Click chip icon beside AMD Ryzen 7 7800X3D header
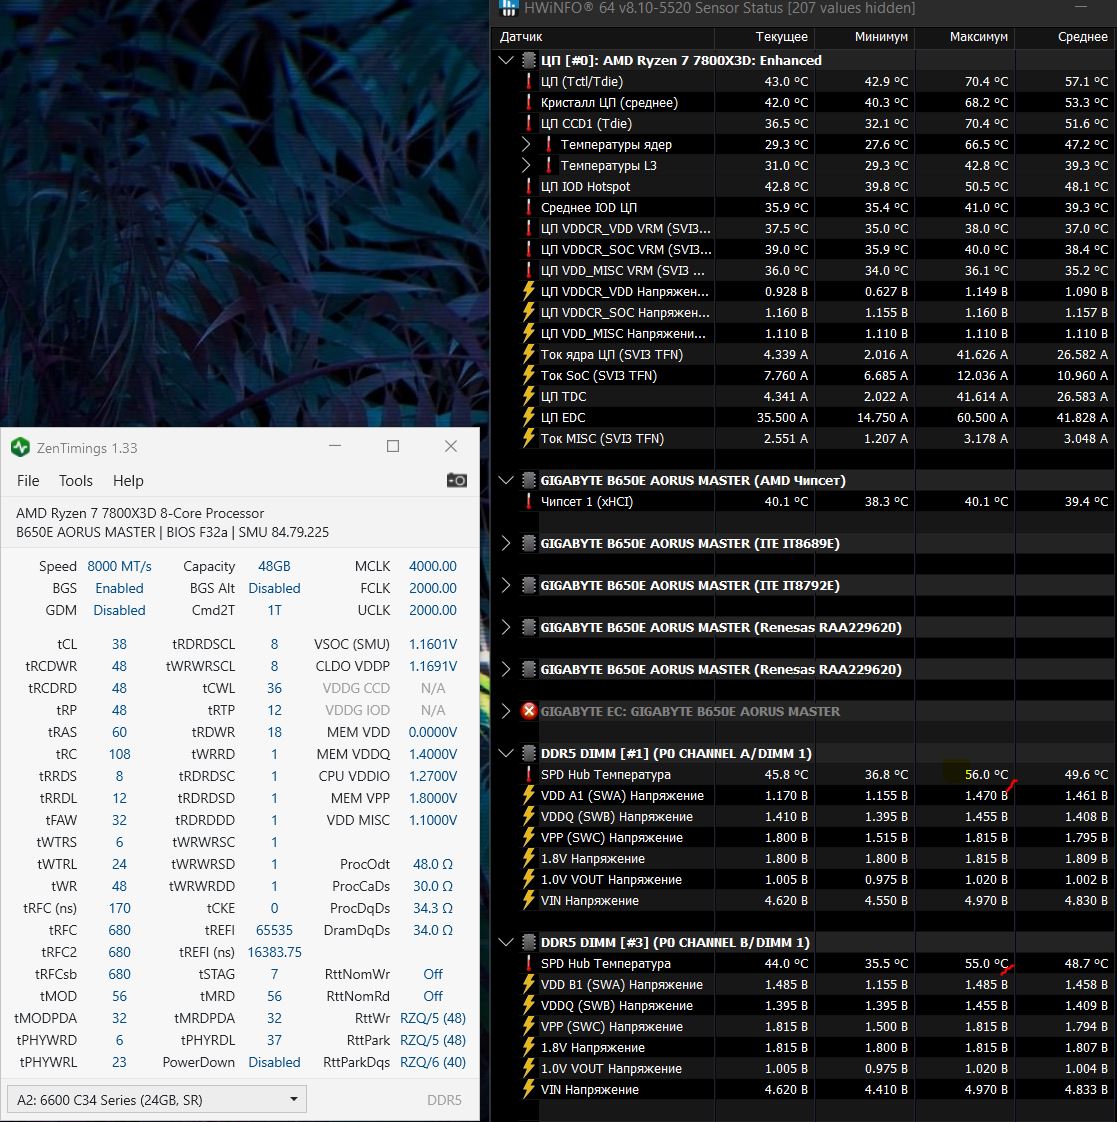 (529, 60)
